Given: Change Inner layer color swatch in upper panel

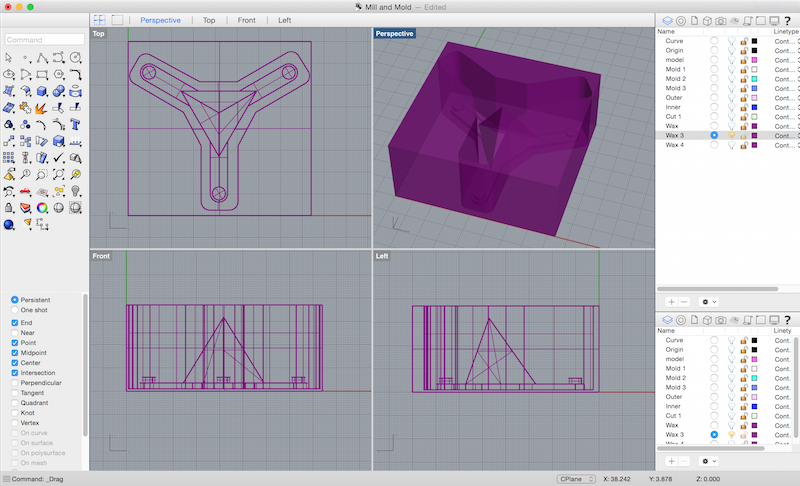Looking at the screenshot, I should coord(755,108).
